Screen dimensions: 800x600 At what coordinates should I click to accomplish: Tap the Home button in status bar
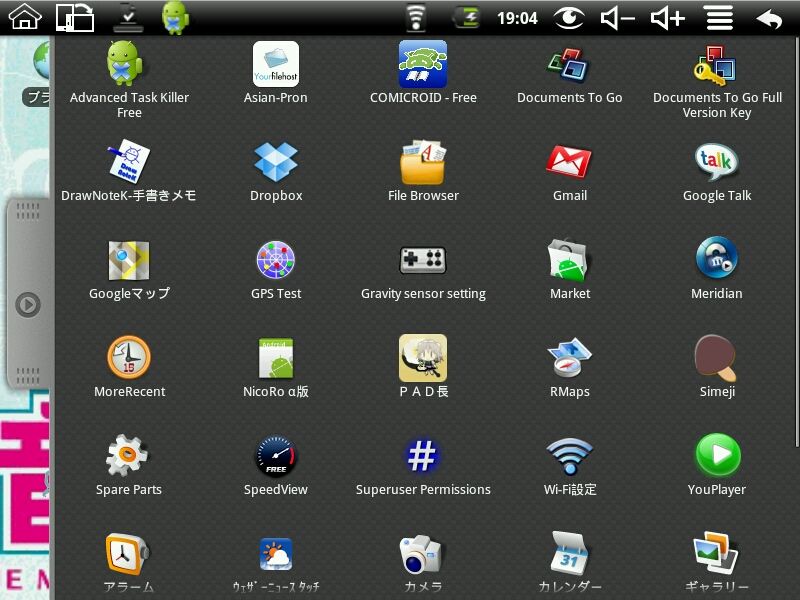pos(25,17)
